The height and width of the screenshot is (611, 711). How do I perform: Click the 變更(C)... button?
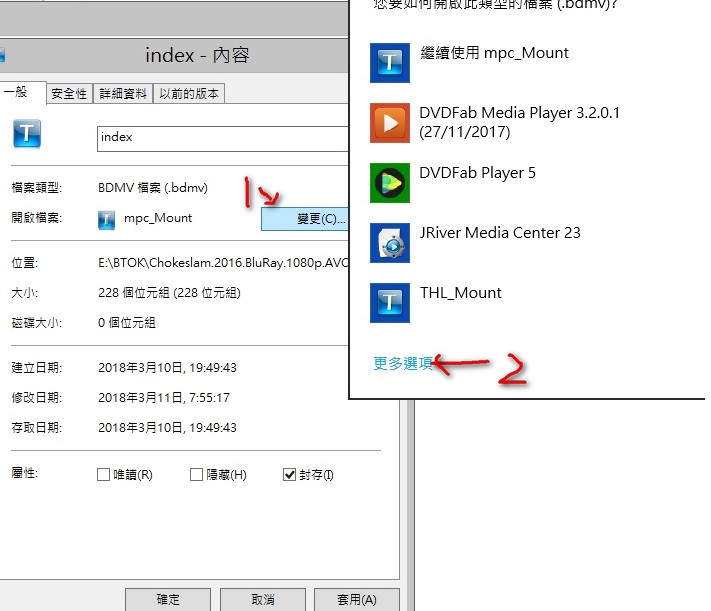pos(305,219)
